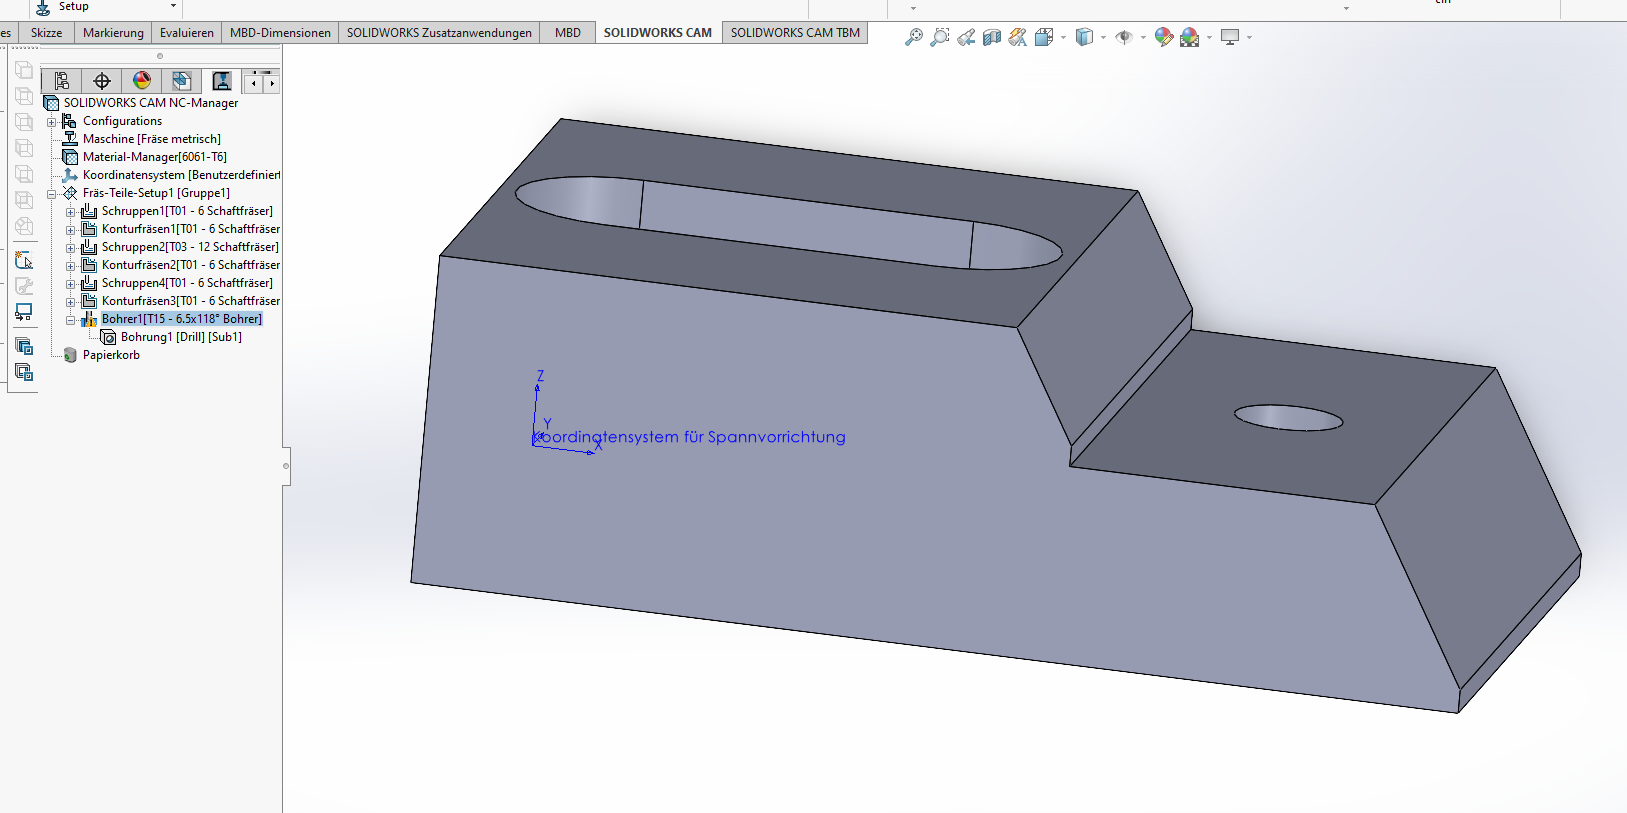Viewport: 1627px width, 813px height.
Task: Toggle the Section View tool
Action: [x=992, y=38]
